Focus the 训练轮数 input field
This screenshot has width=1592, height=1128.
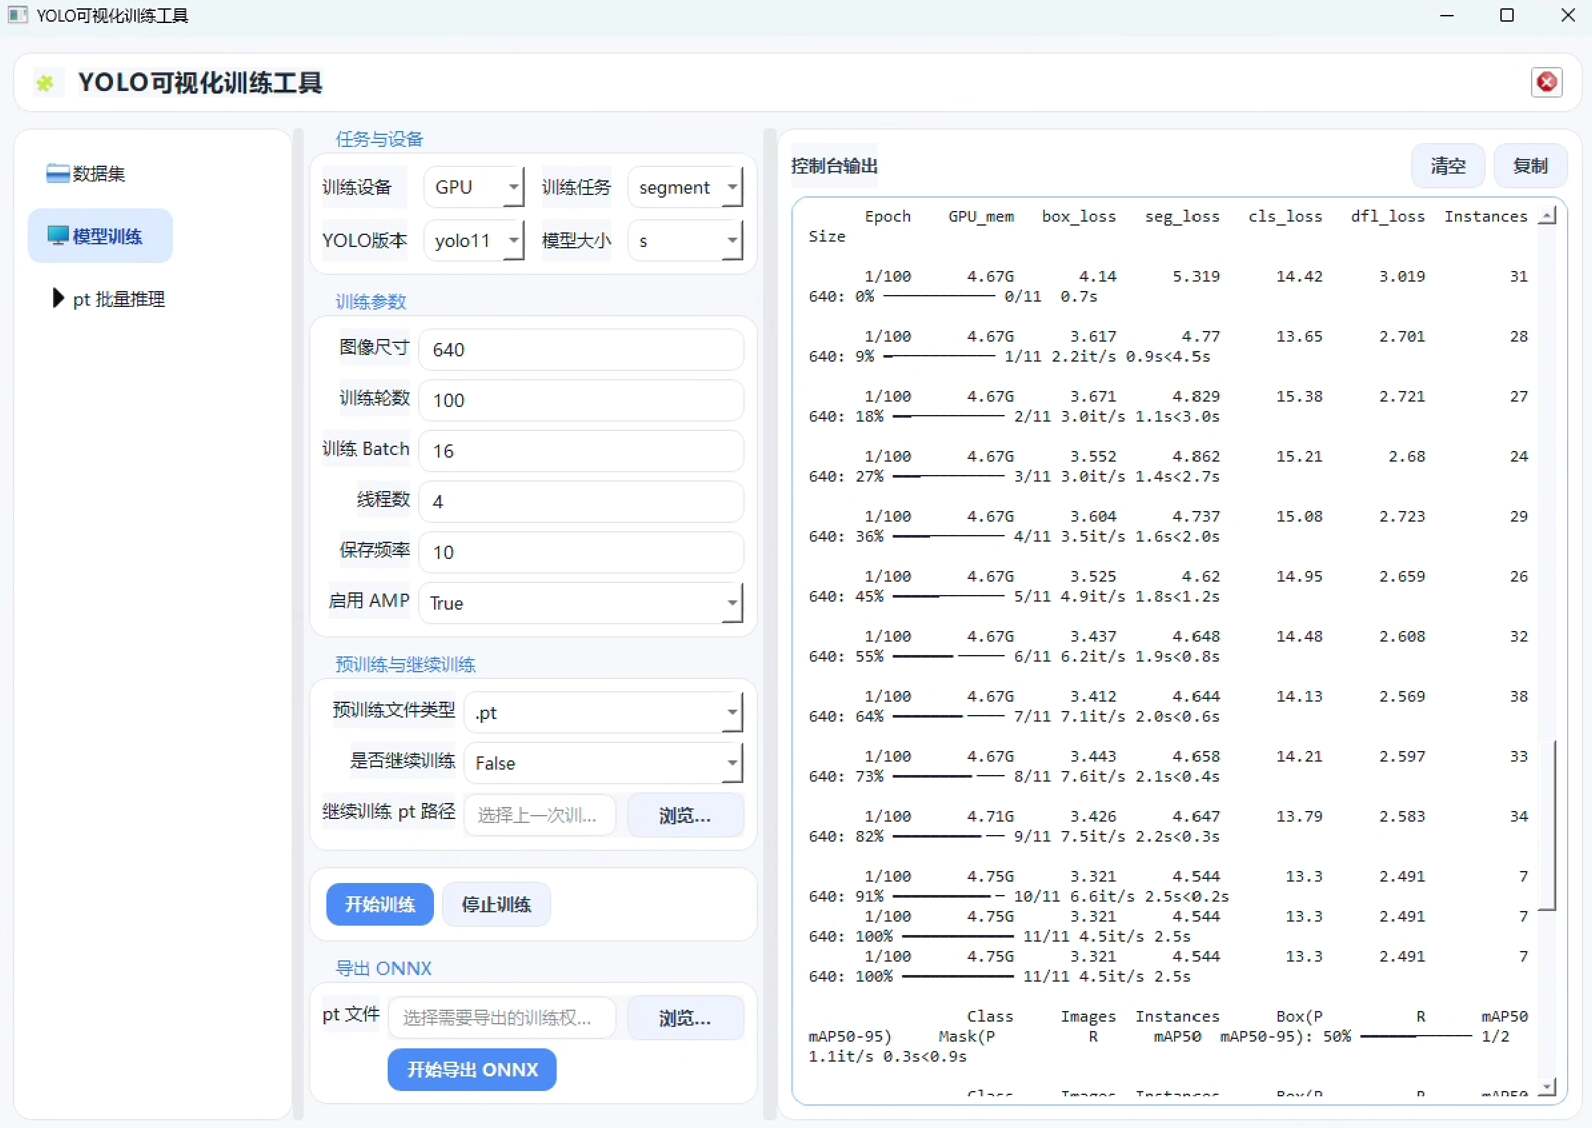[581, 400]
